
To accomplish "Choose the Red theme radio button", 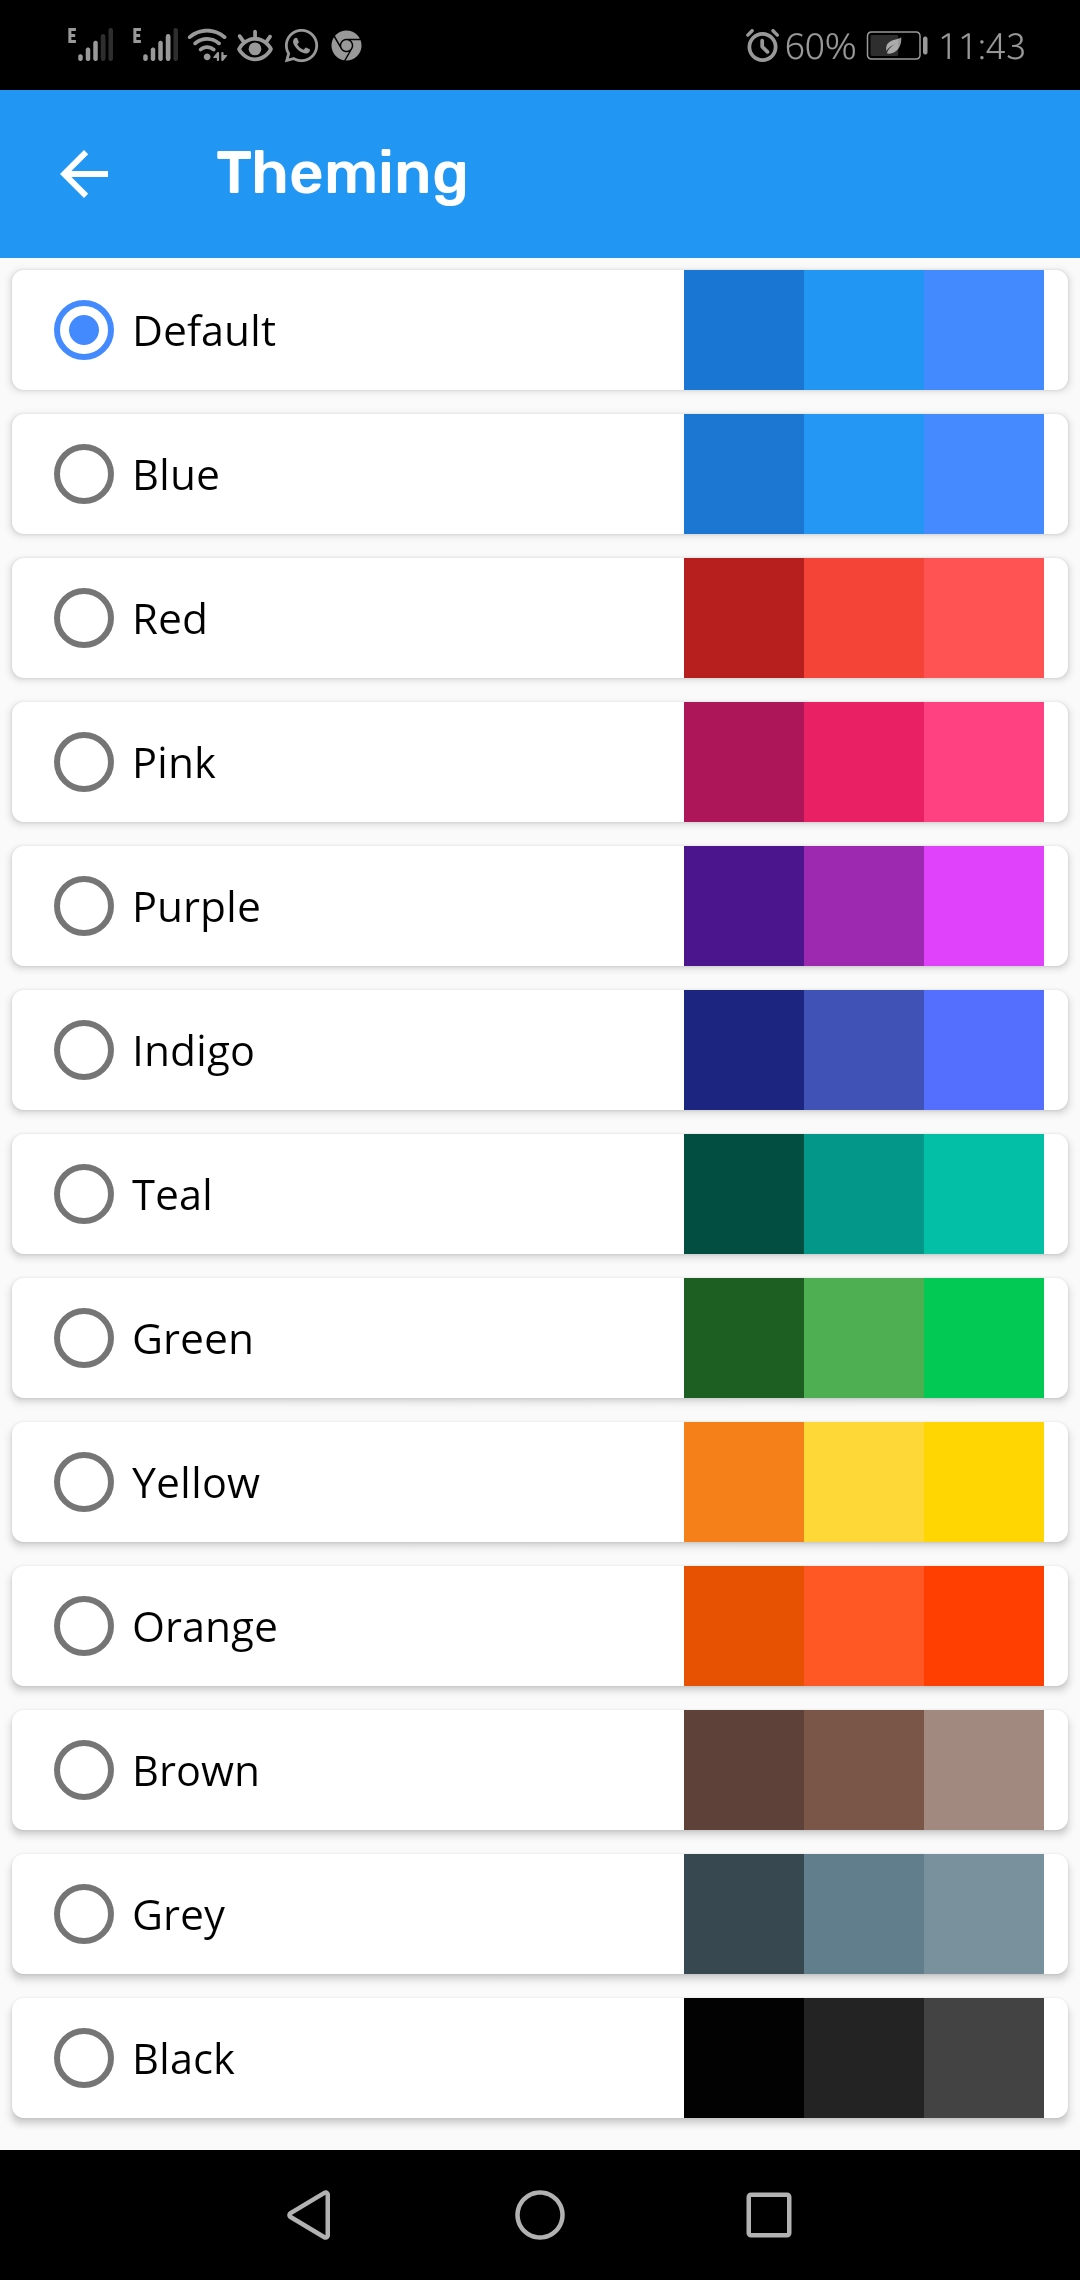I will click(x=84, y=618).
